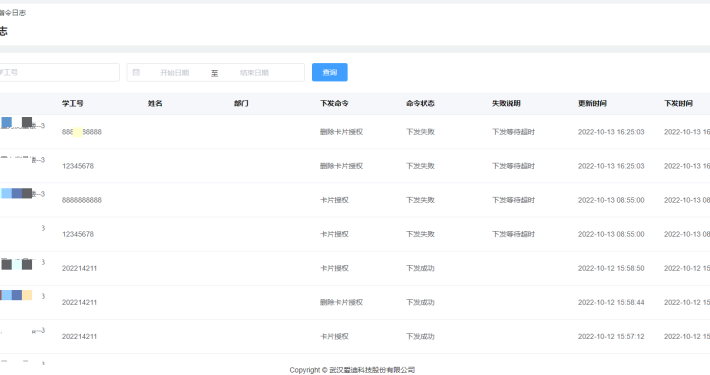Open the 结束日期 end date field

coord(254,72)
